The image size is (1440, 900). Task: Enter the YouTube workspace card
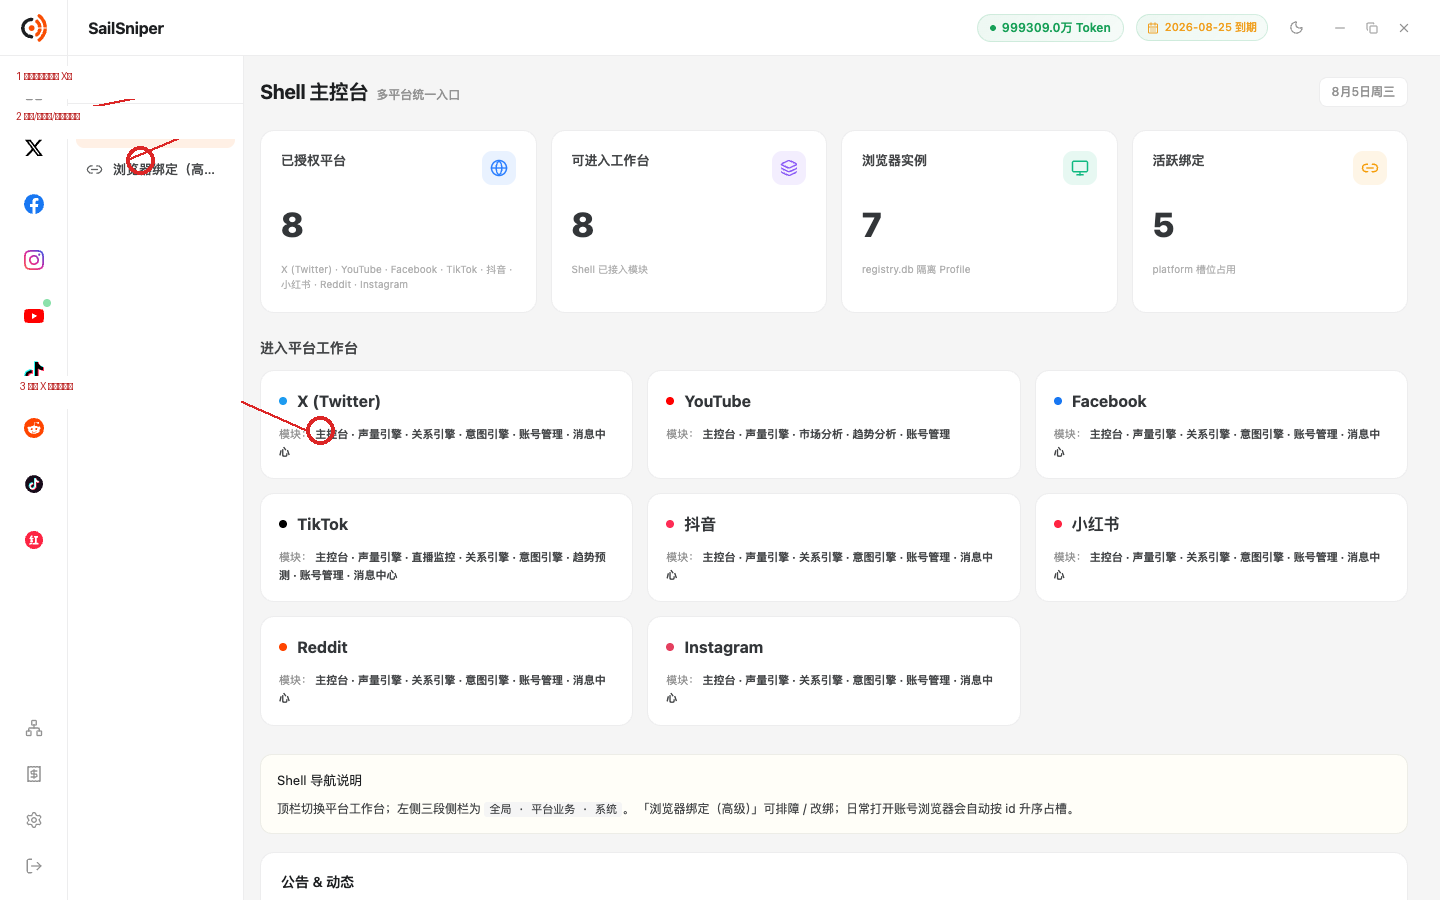[x=834, y=425]
